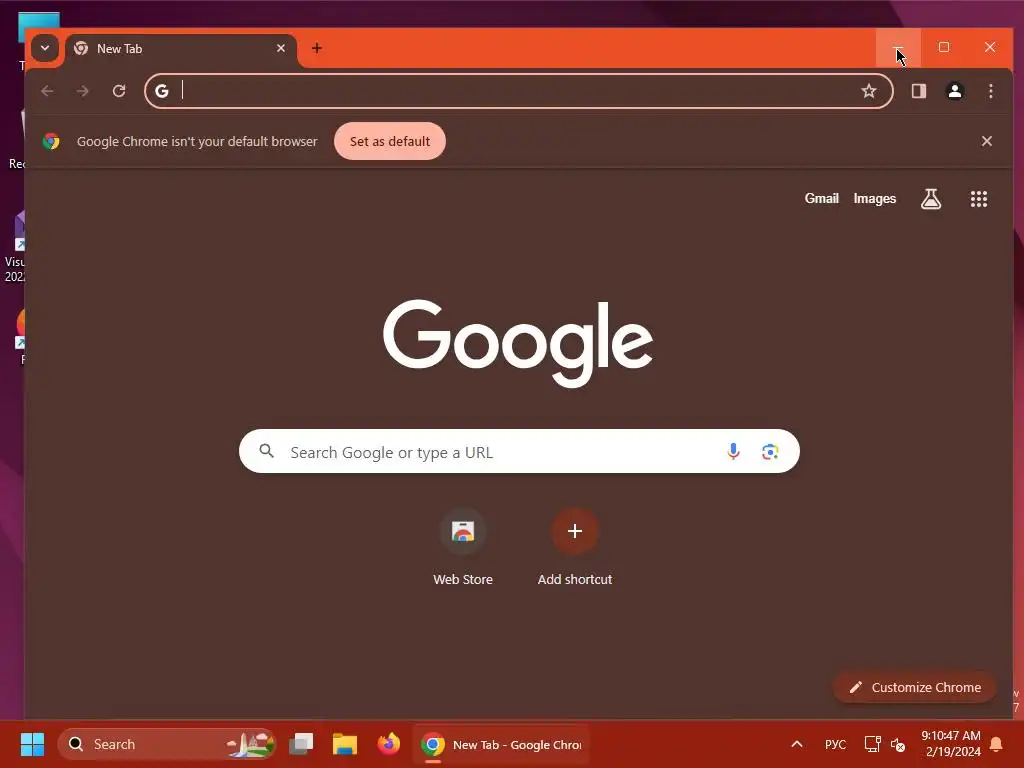Go back with the back arrow
Screen dimensions: 1024x768
tap(47, 91)
